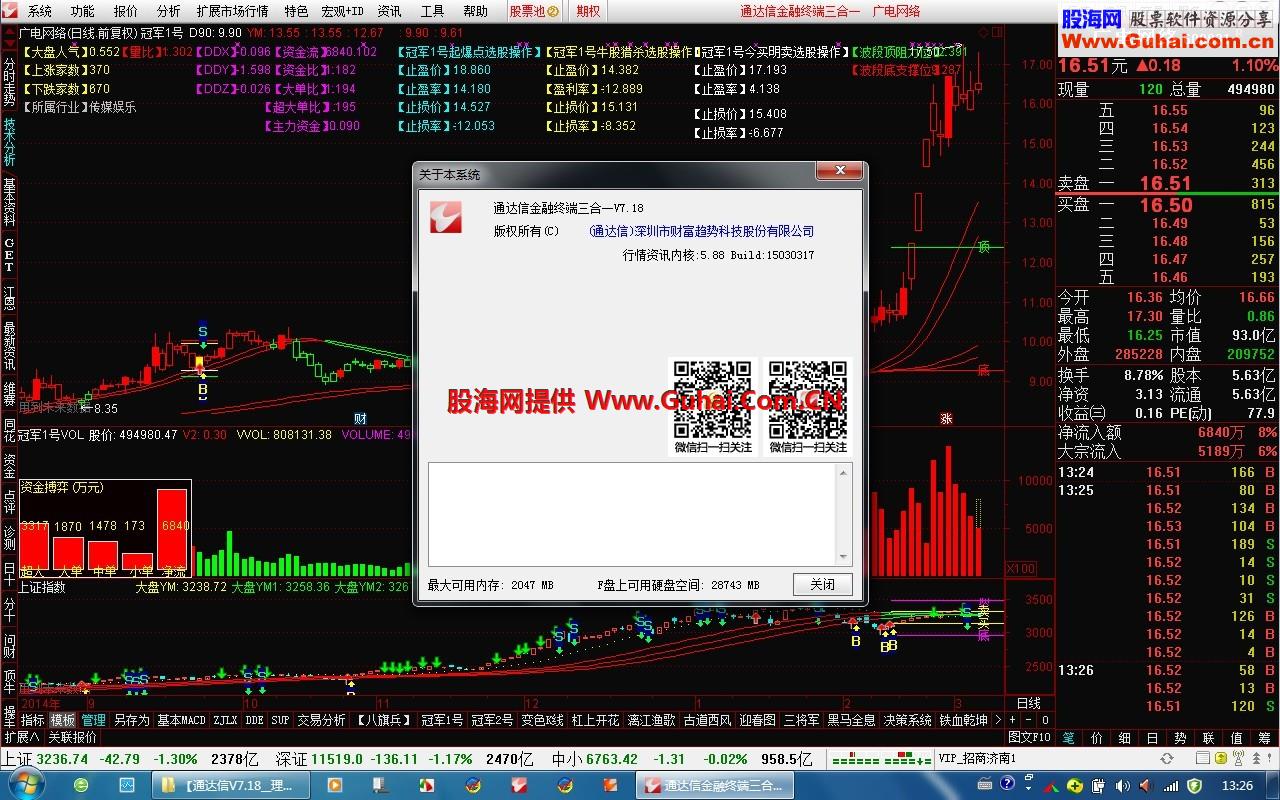Click the 关联报价 tab
This screenshot has width=1280, height=800.
point(72,737)
